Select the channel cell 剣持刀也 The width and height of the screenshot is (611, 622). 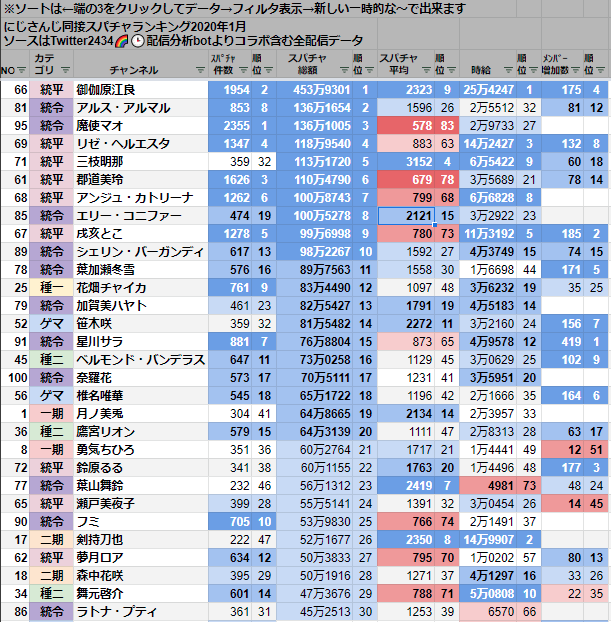pyautogui.click(x=140, y=539)
